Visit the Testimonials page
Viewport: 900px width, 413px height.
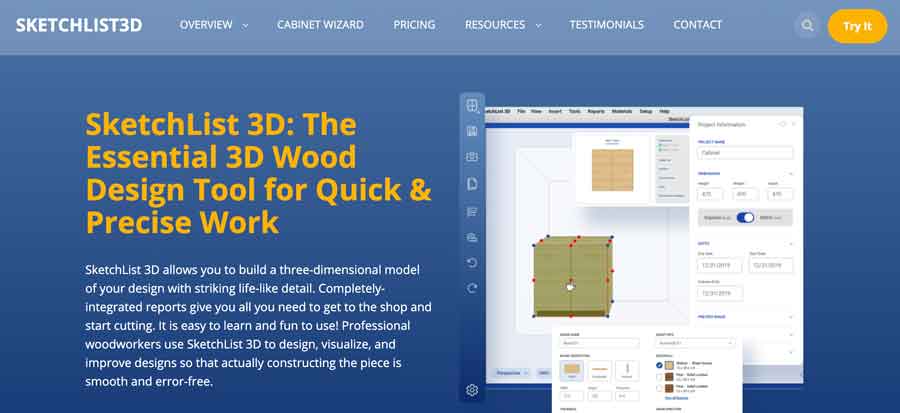coord(607,25)
